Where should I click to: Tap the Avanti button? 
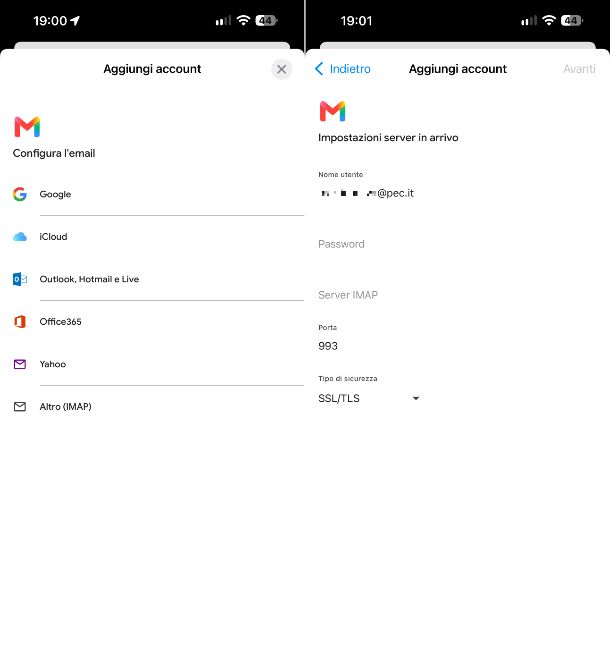[579, 69]
